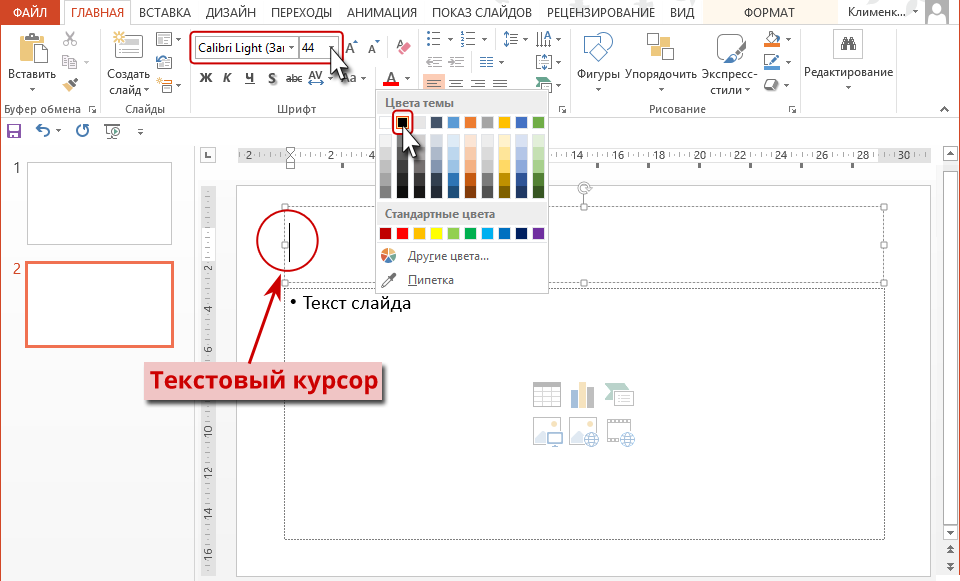Insert a table via placeholder icon
Viewport: 960px width, 581px height.
coord(547,395)
